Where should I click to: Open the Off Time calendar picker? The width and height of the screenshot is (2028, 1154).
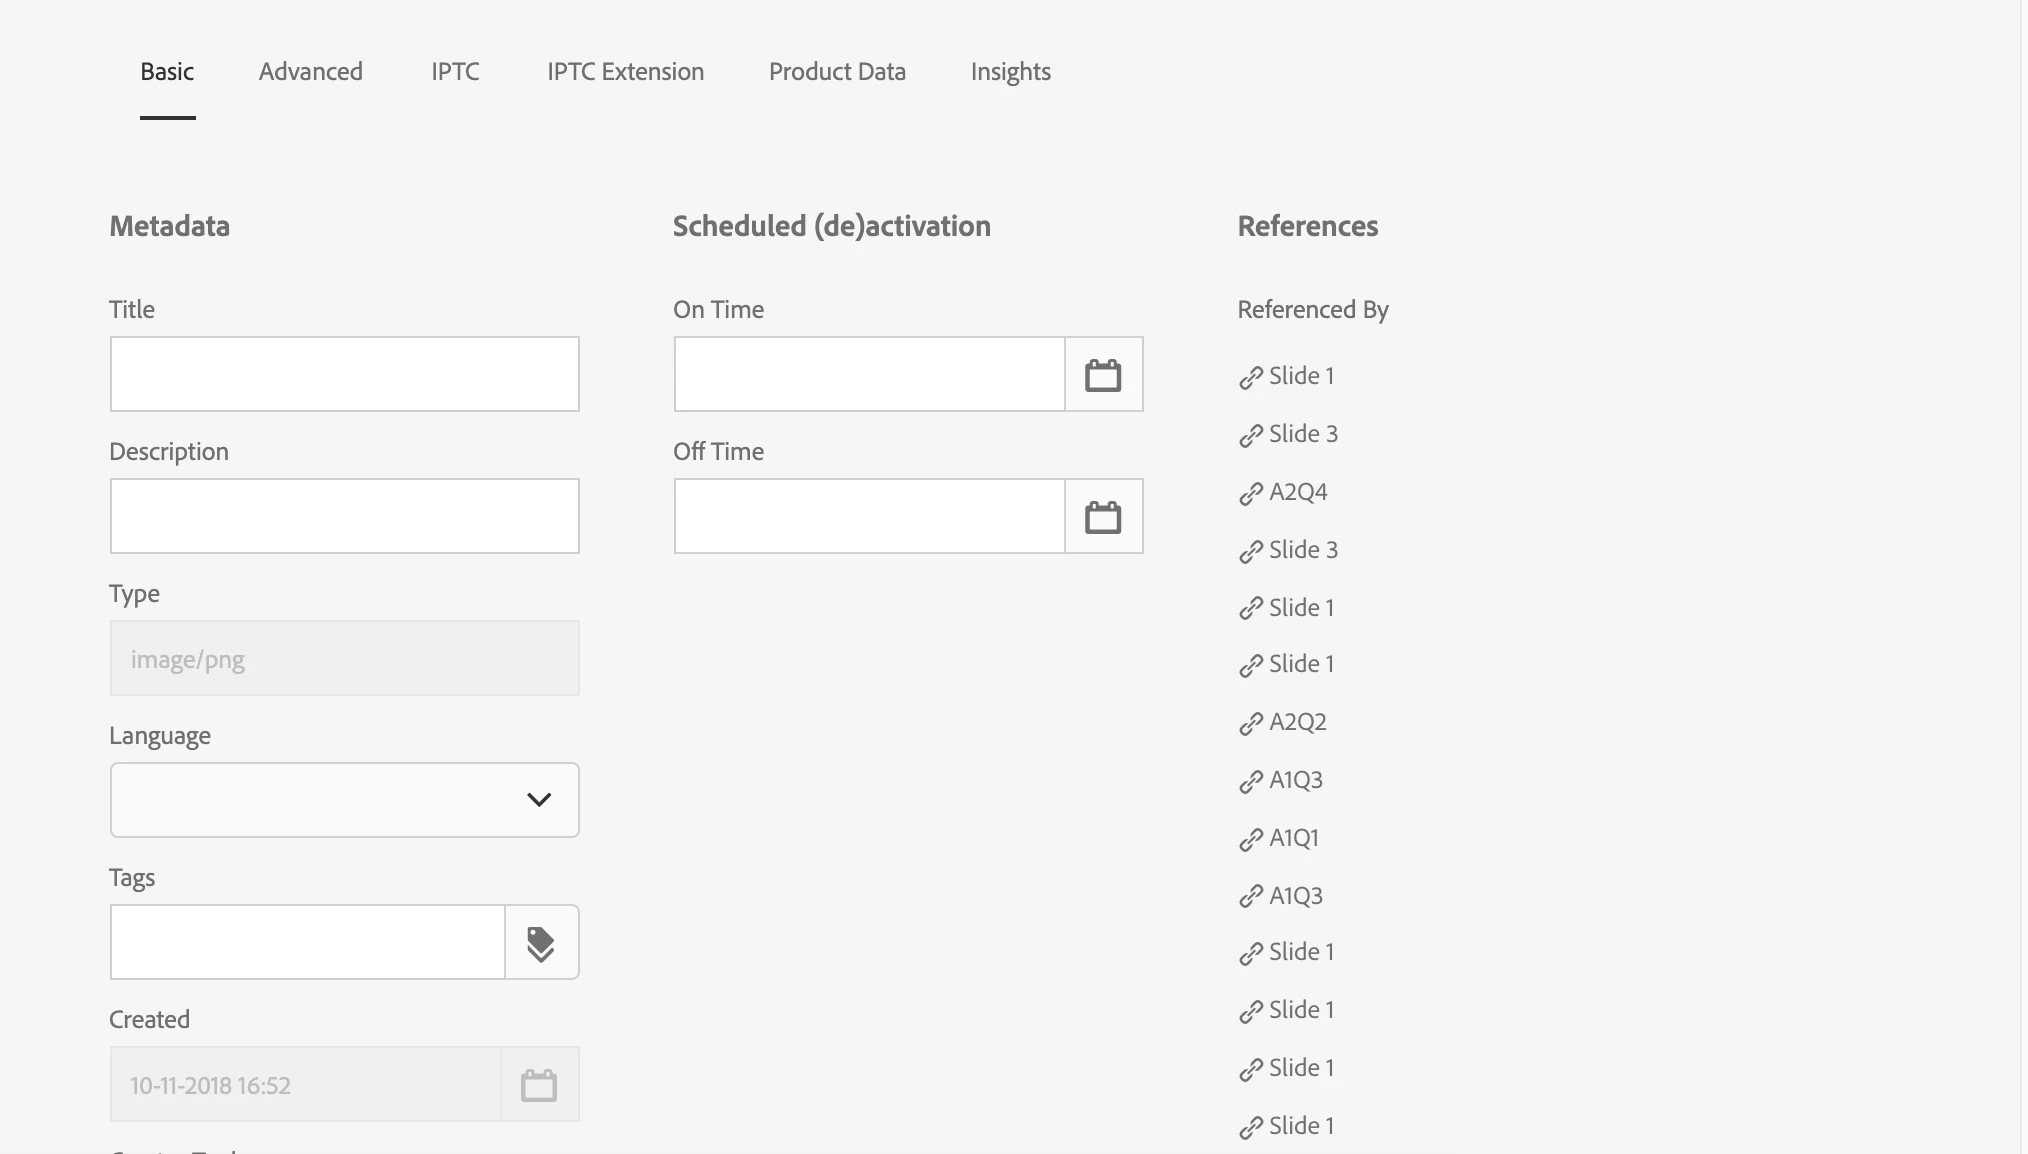click(1103, 517)
